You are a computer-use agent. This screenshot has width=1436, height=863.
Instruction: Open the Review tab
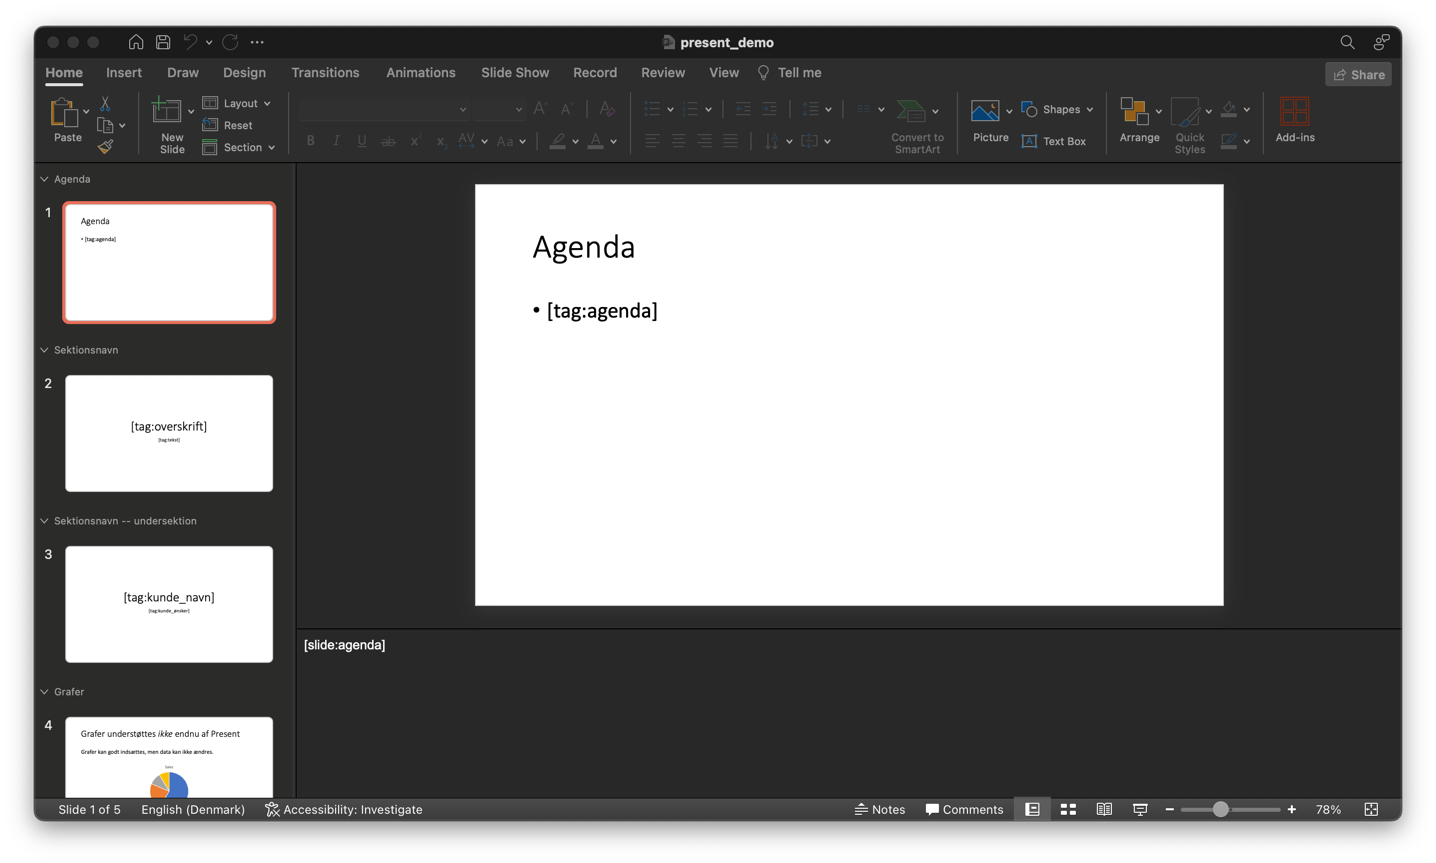pos(663,72)
